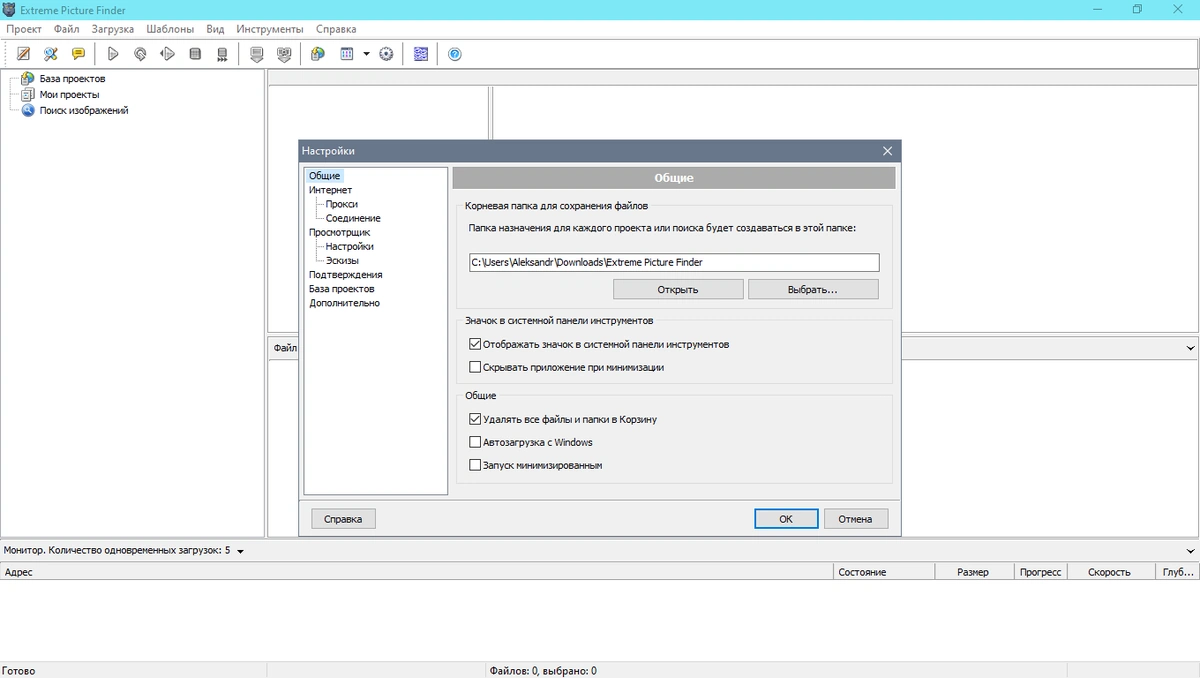Toggle Отображать значок в системной панели инструментов
The height and width of the screenshot is (678, 1200).
(475, 344)
